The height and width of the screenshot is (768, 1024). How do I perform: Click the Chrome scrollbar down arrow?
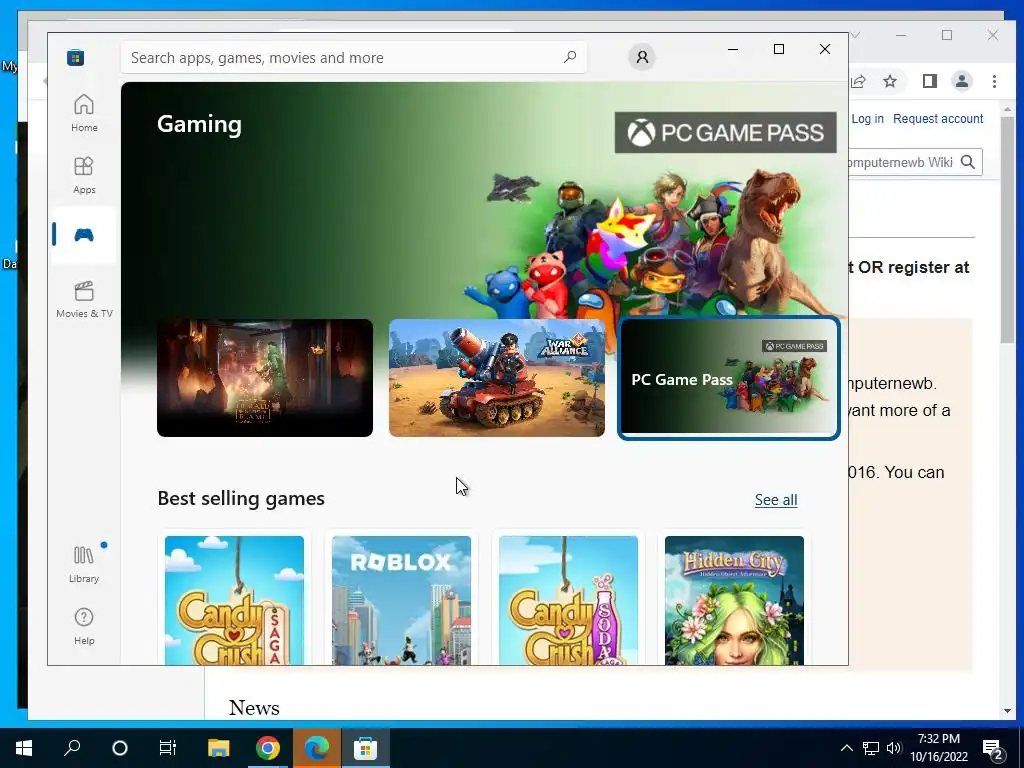pyautogui.click(x=1006, y=711)
